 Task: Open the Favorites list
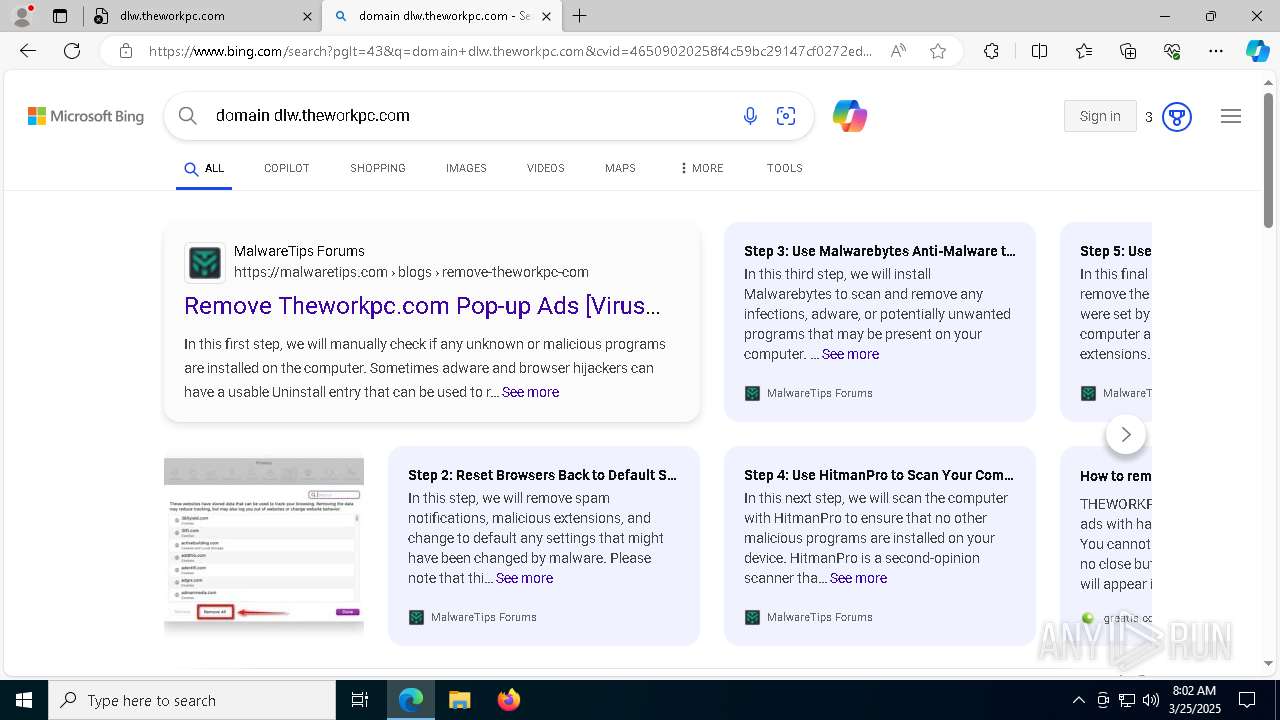tap(1084, 51)
